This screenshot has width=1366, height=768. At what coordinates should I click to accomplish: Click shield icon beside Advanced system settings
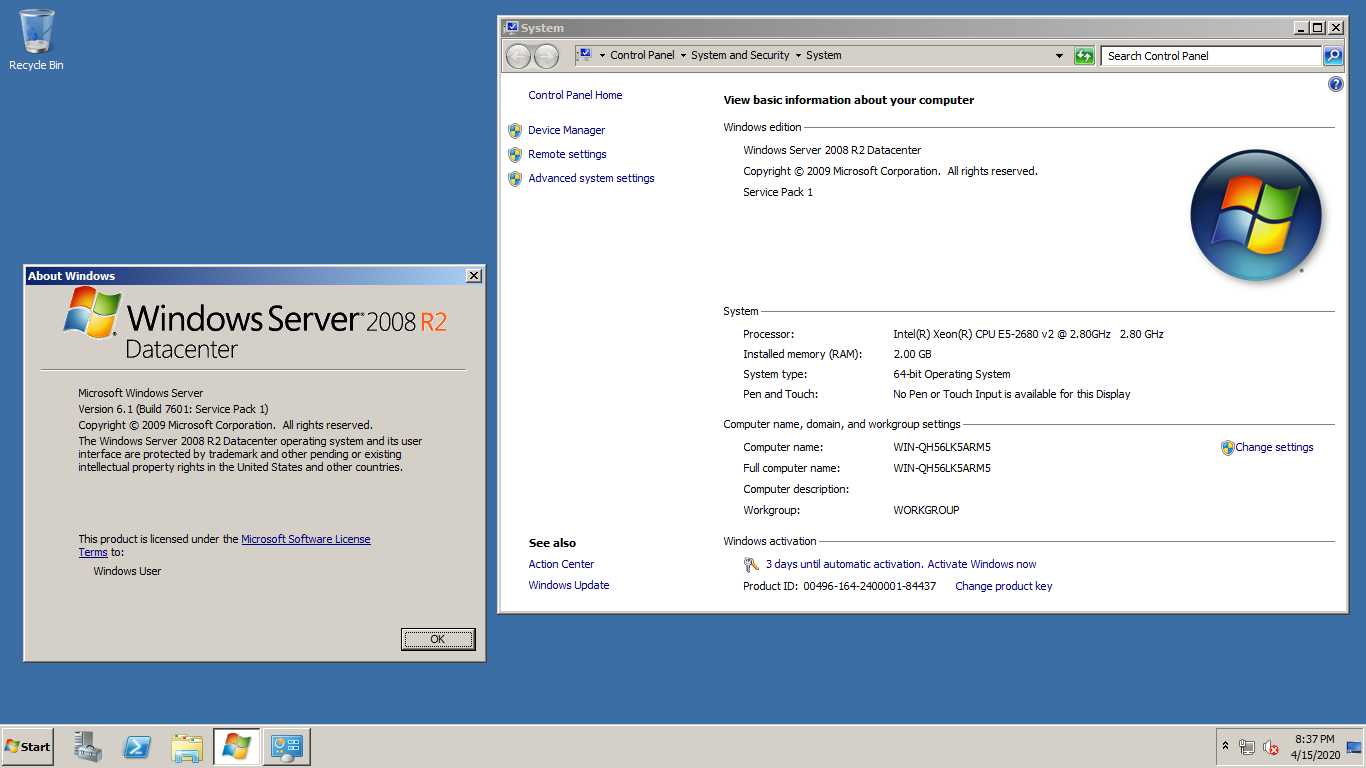tap(515, 178)
